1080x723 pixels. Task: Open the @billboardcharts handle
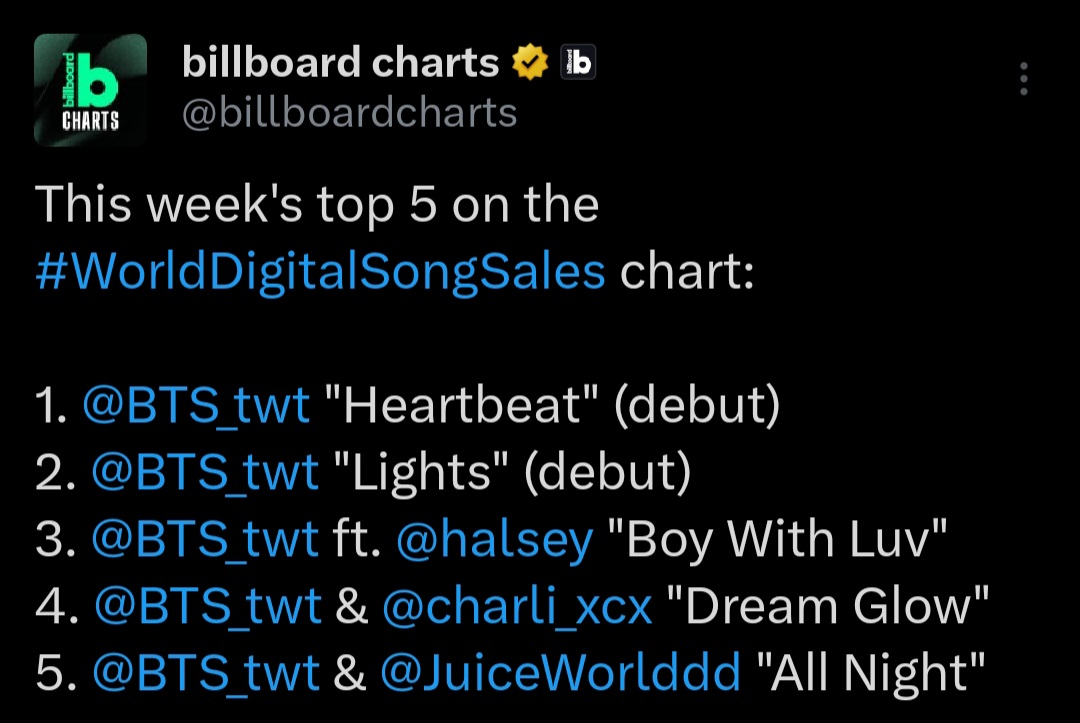point(349,112)
